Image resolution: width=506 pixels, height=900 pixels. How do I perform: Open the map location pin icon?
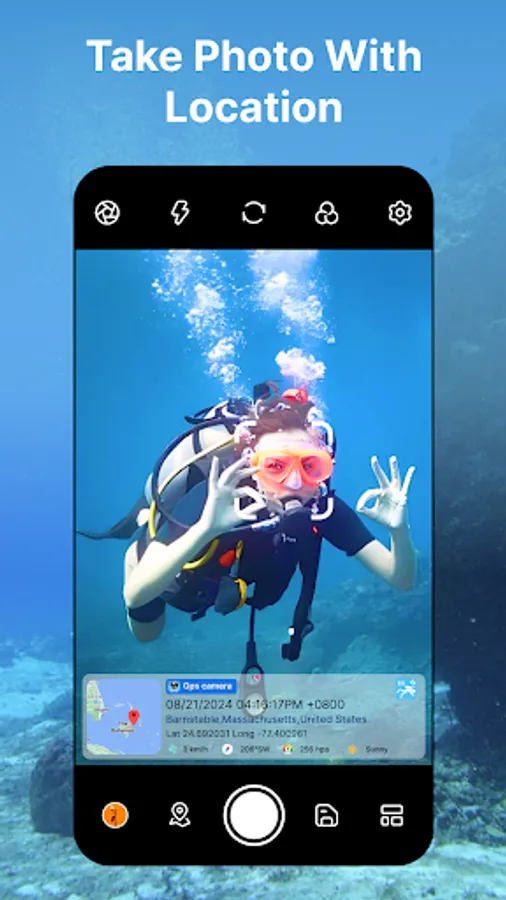tap(180, 815)
